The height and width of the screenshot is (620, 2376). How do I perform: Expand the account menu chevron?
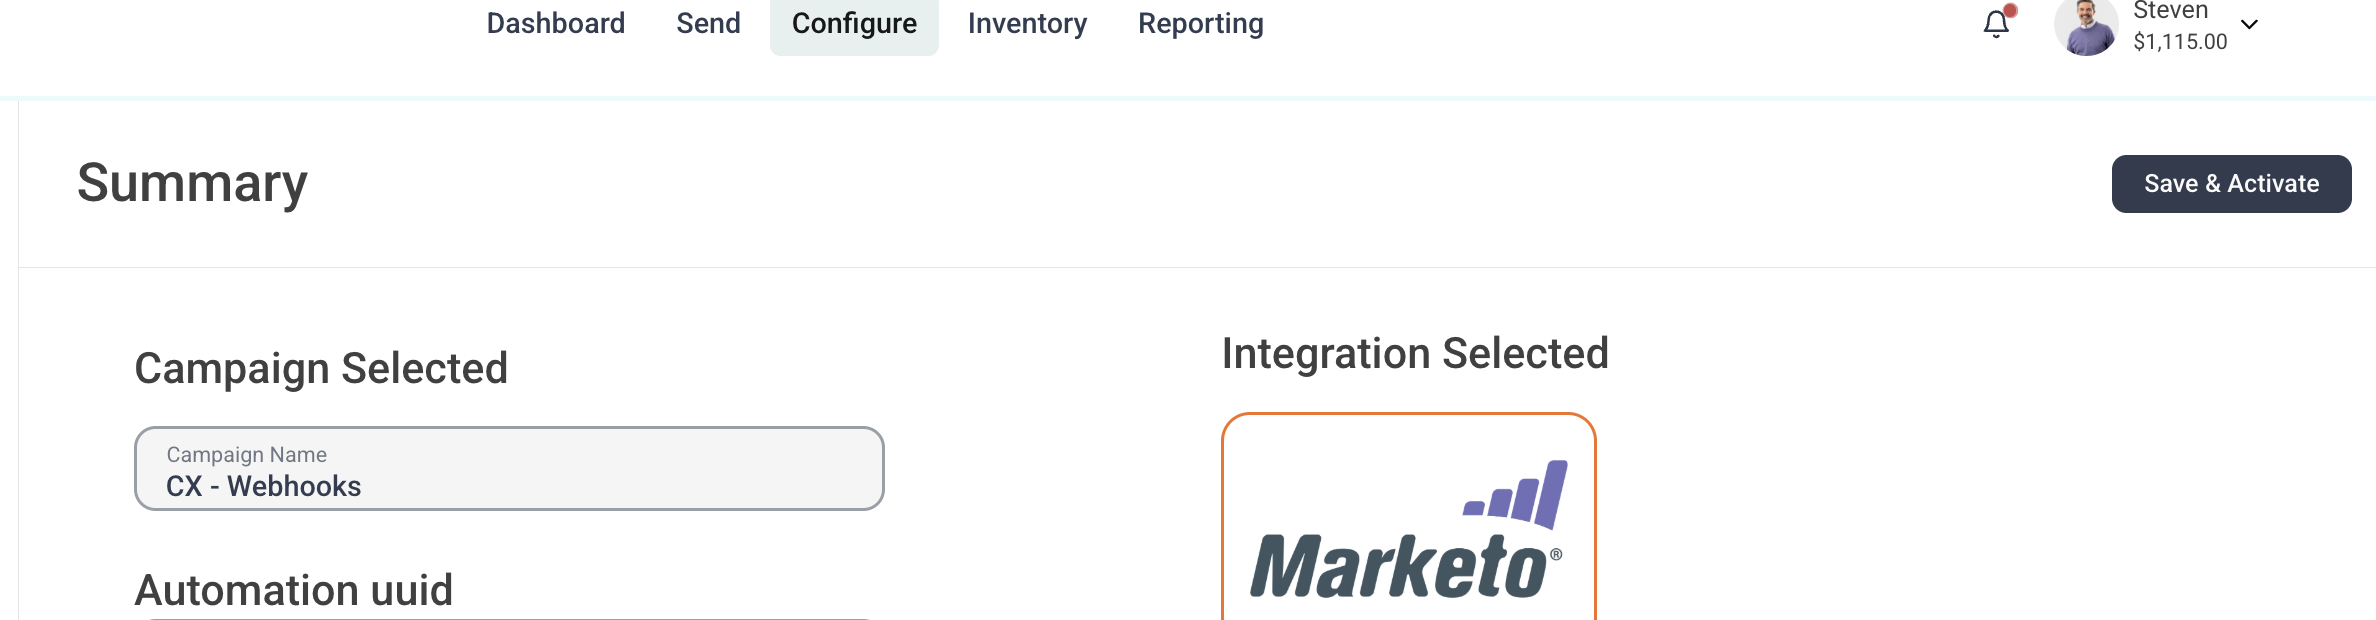[2250, 25]
